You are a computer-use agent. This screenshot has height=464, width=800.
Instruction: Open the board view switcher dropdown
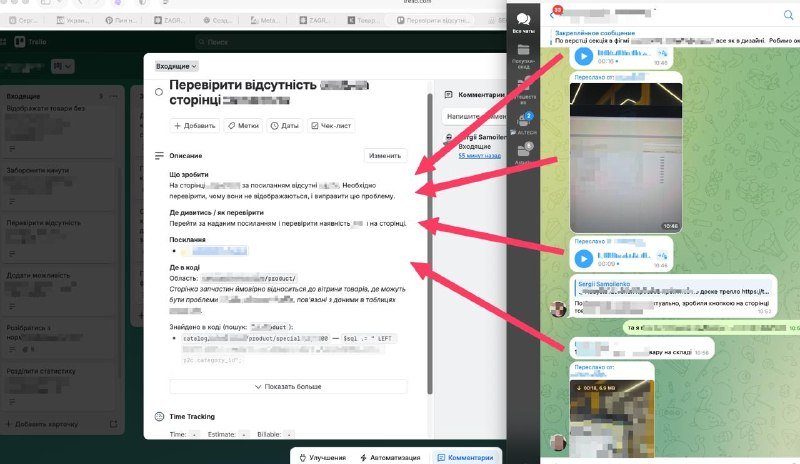click(x=63, y=66)
